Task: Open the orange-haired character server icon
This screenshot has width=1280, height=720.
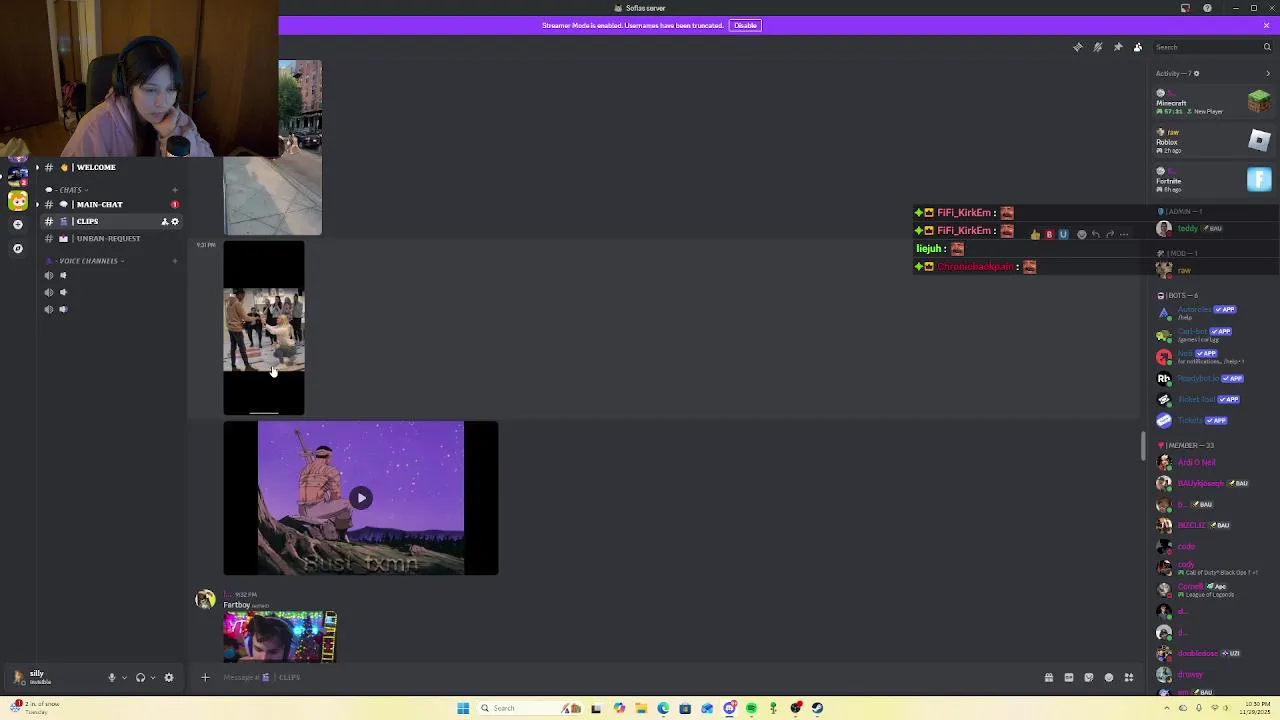Action: pyautogui.click(x=18, y=200)
